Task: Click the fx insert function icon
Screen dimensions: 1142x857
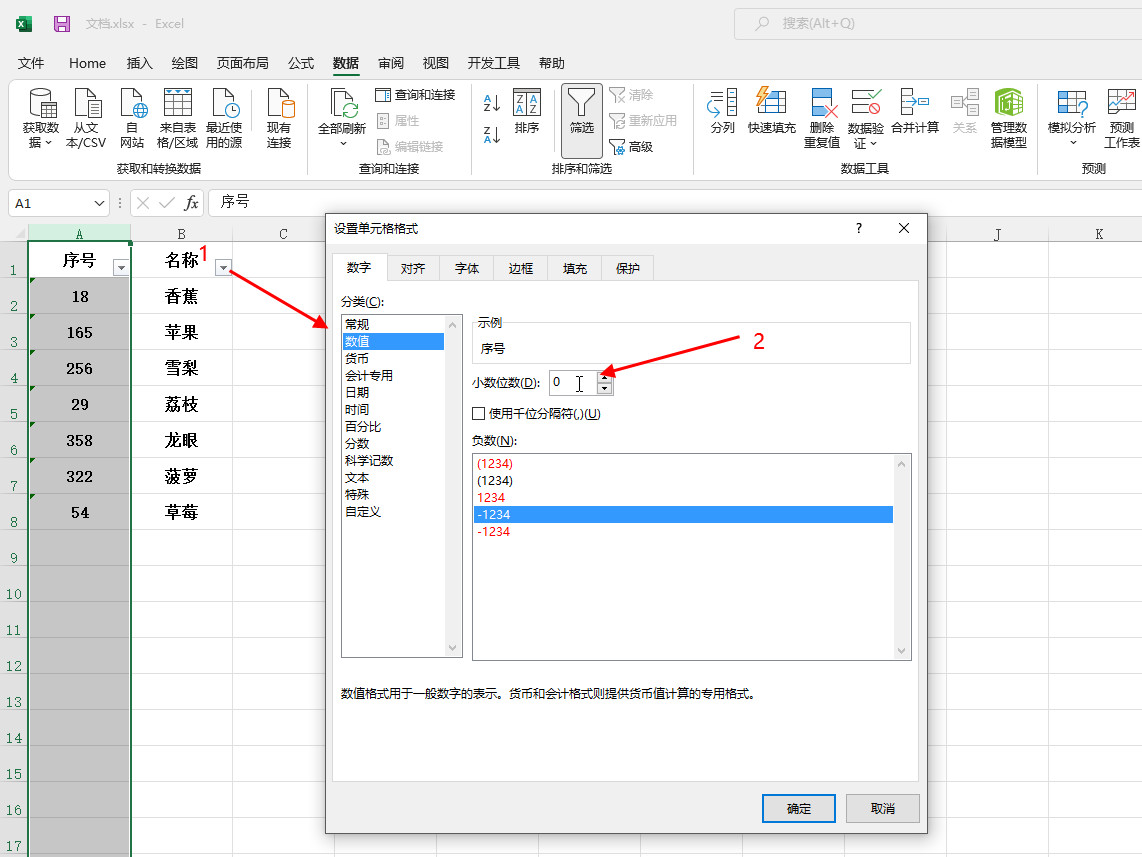Action: coord(191,203)
